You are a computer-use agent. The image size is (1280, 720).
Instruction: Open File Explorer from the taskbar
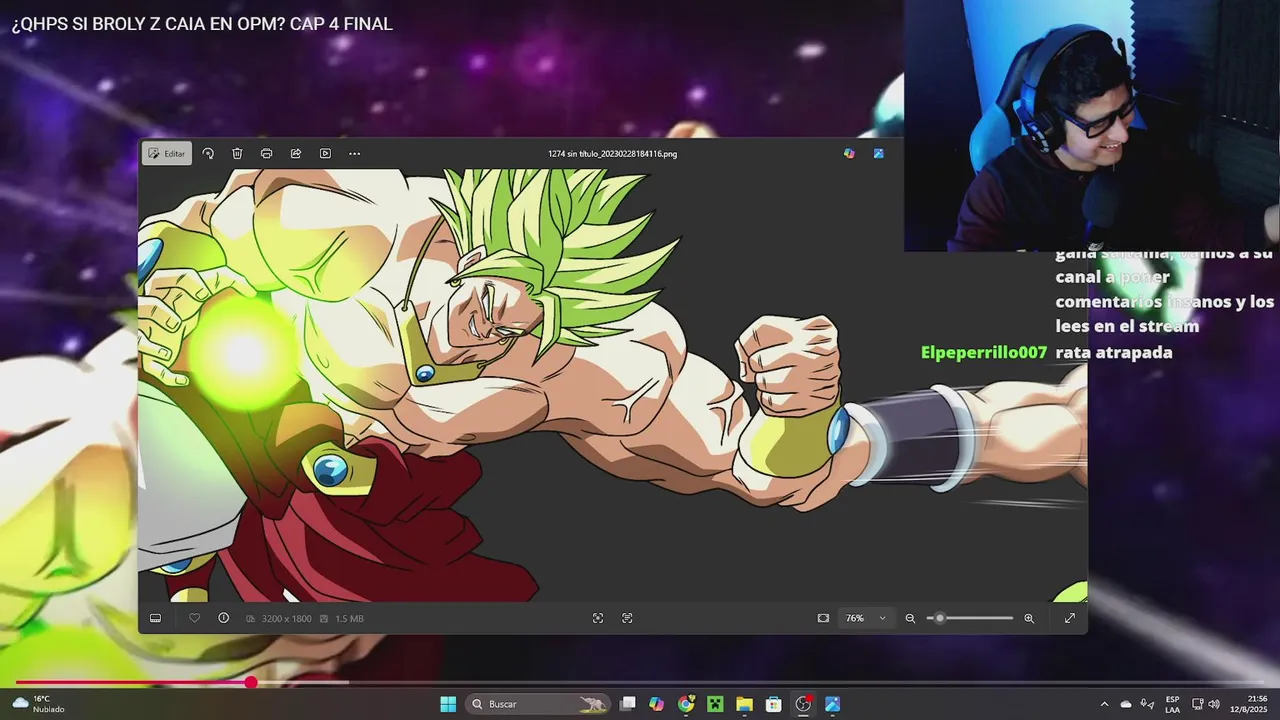point(744,704)
